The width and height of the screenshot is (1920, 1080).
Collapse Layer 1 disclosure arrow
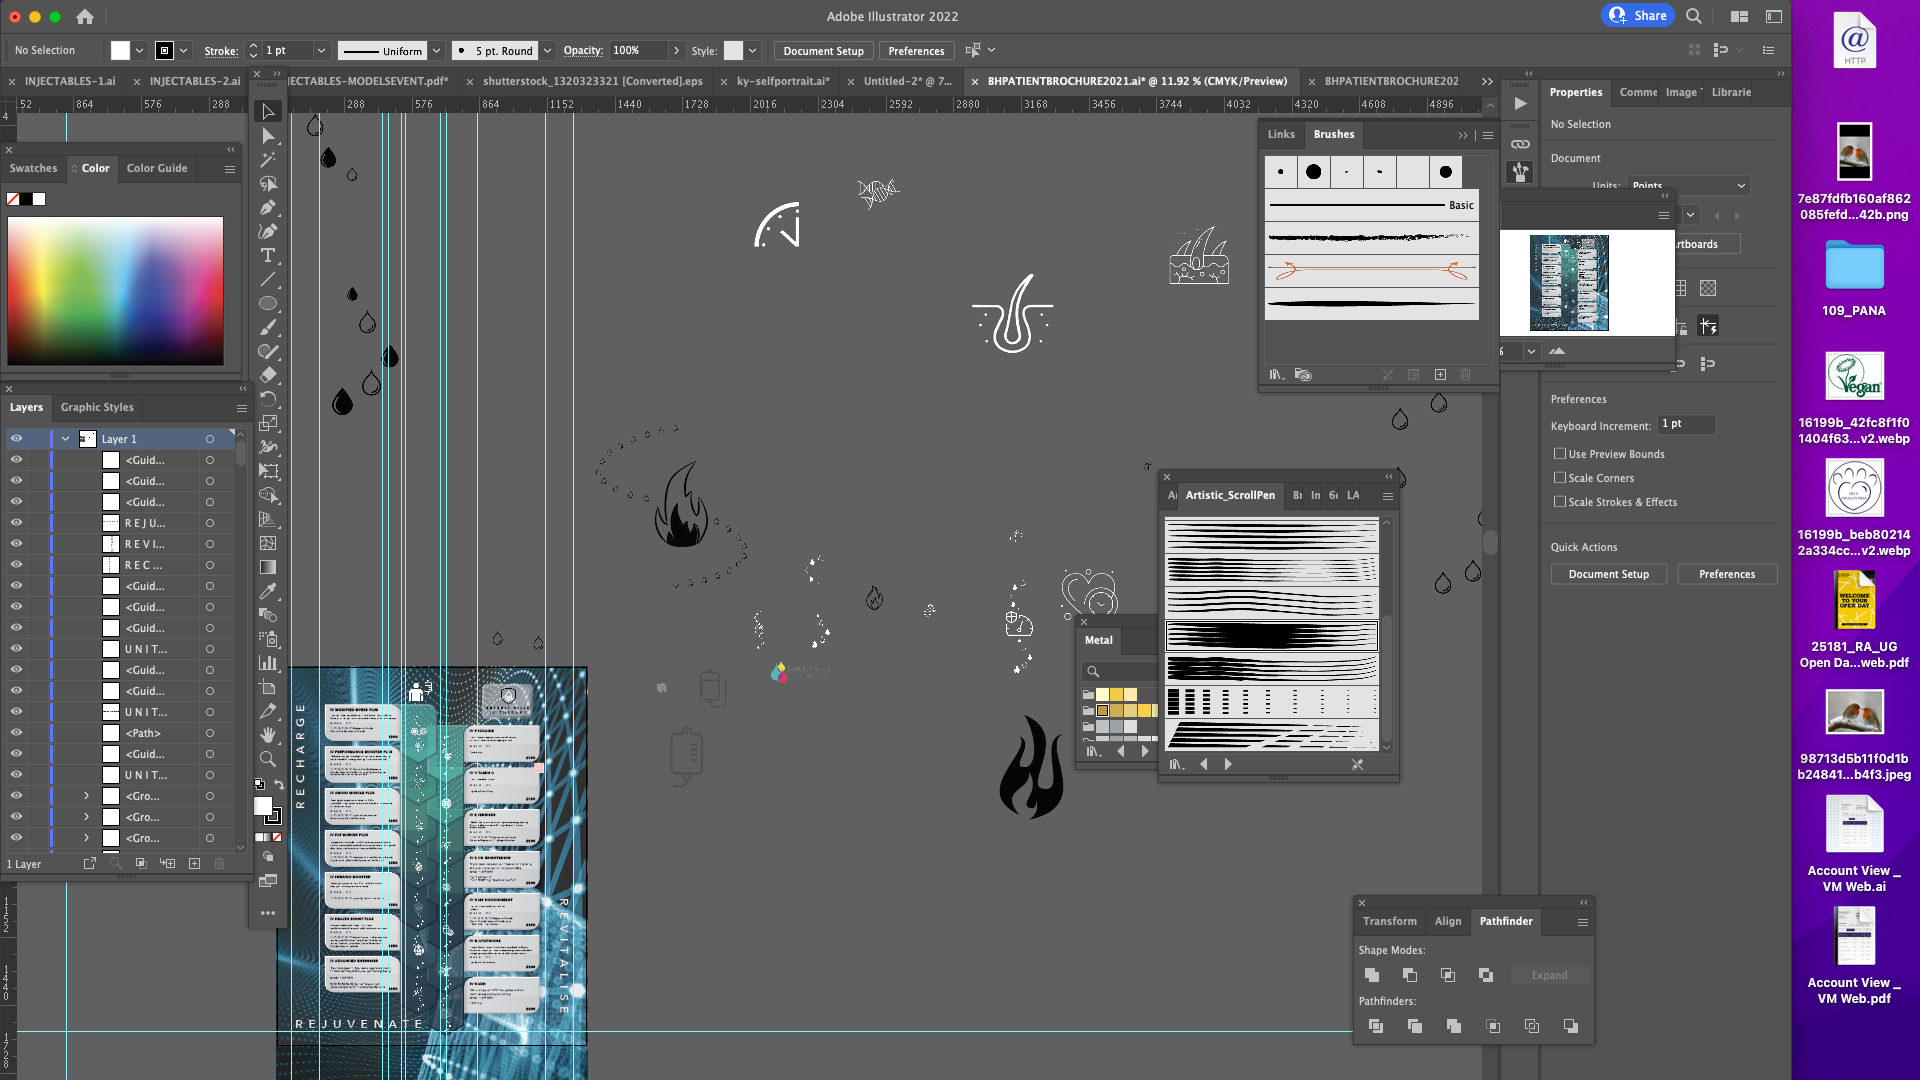[x=65, y=439]
